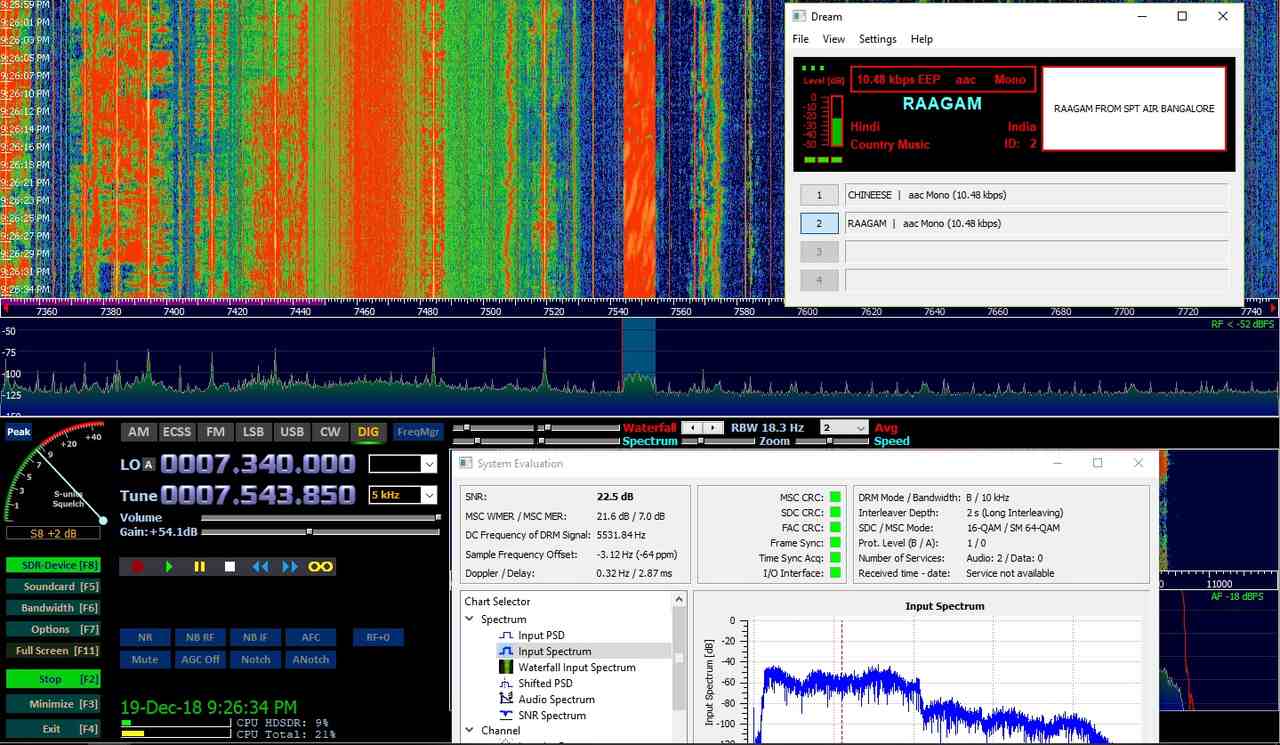Enable the Notch filter
The height and width of the screenshot is (745, 1280).
click(x=255, y=659)
